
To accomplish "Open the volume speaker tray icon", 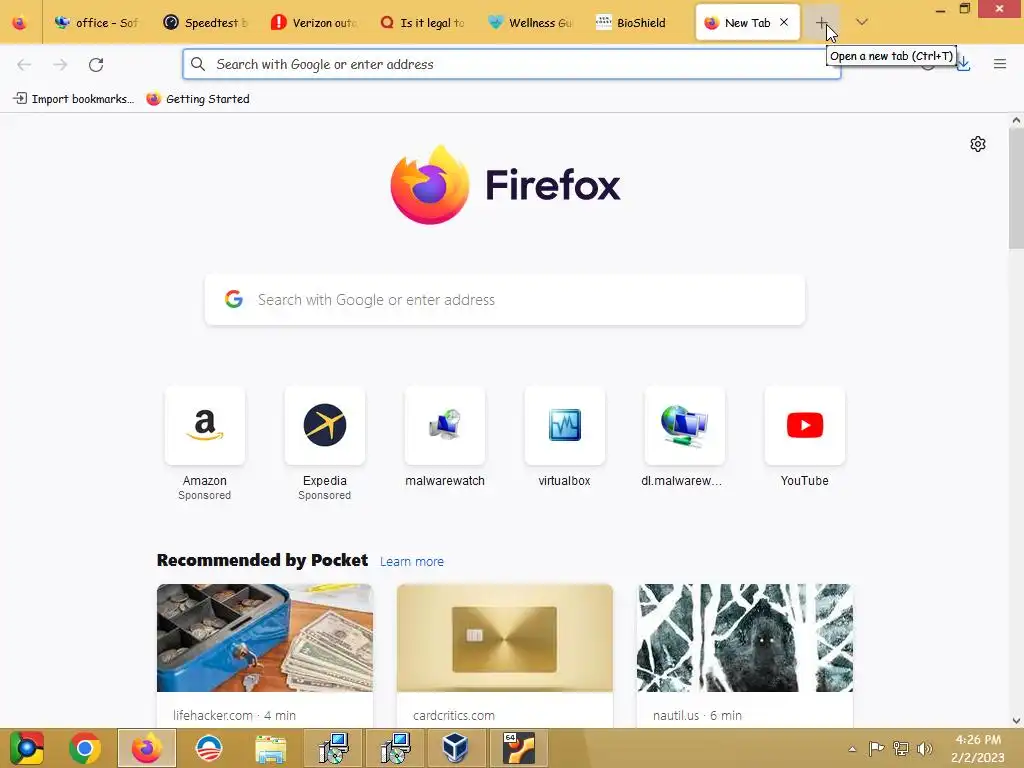I will click(925, 749).
